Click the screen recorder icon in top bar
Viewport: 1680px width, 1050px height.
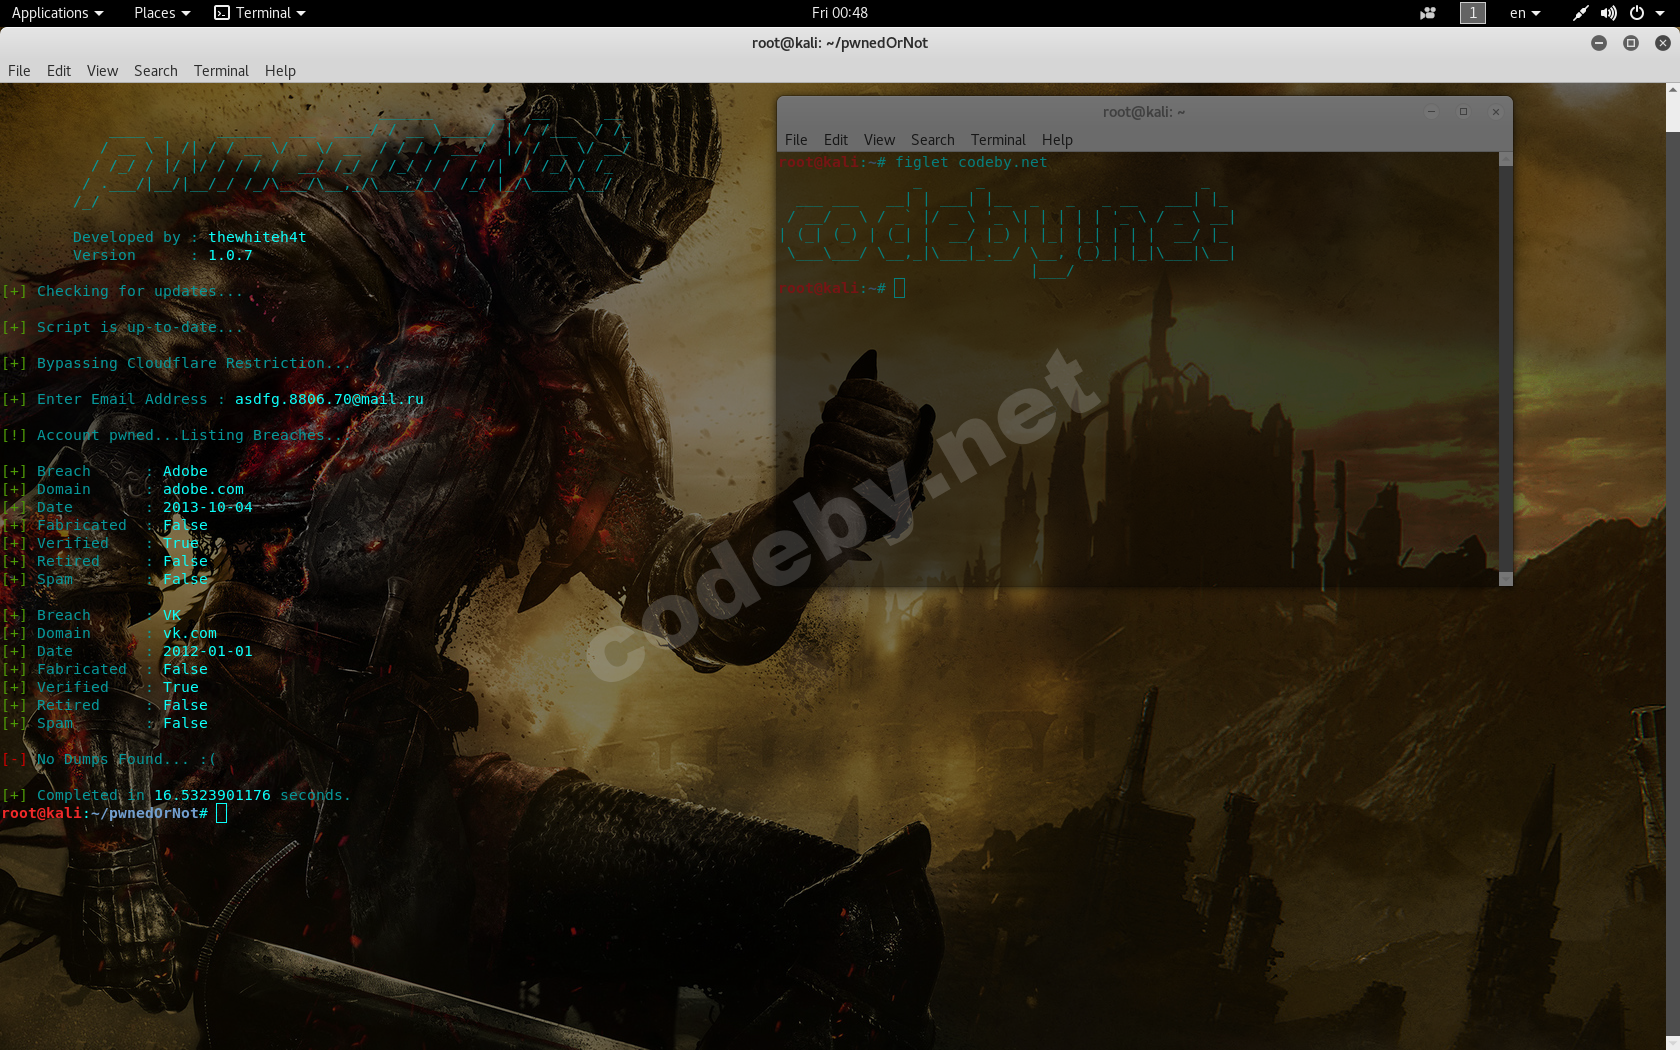coord(1428,13)
